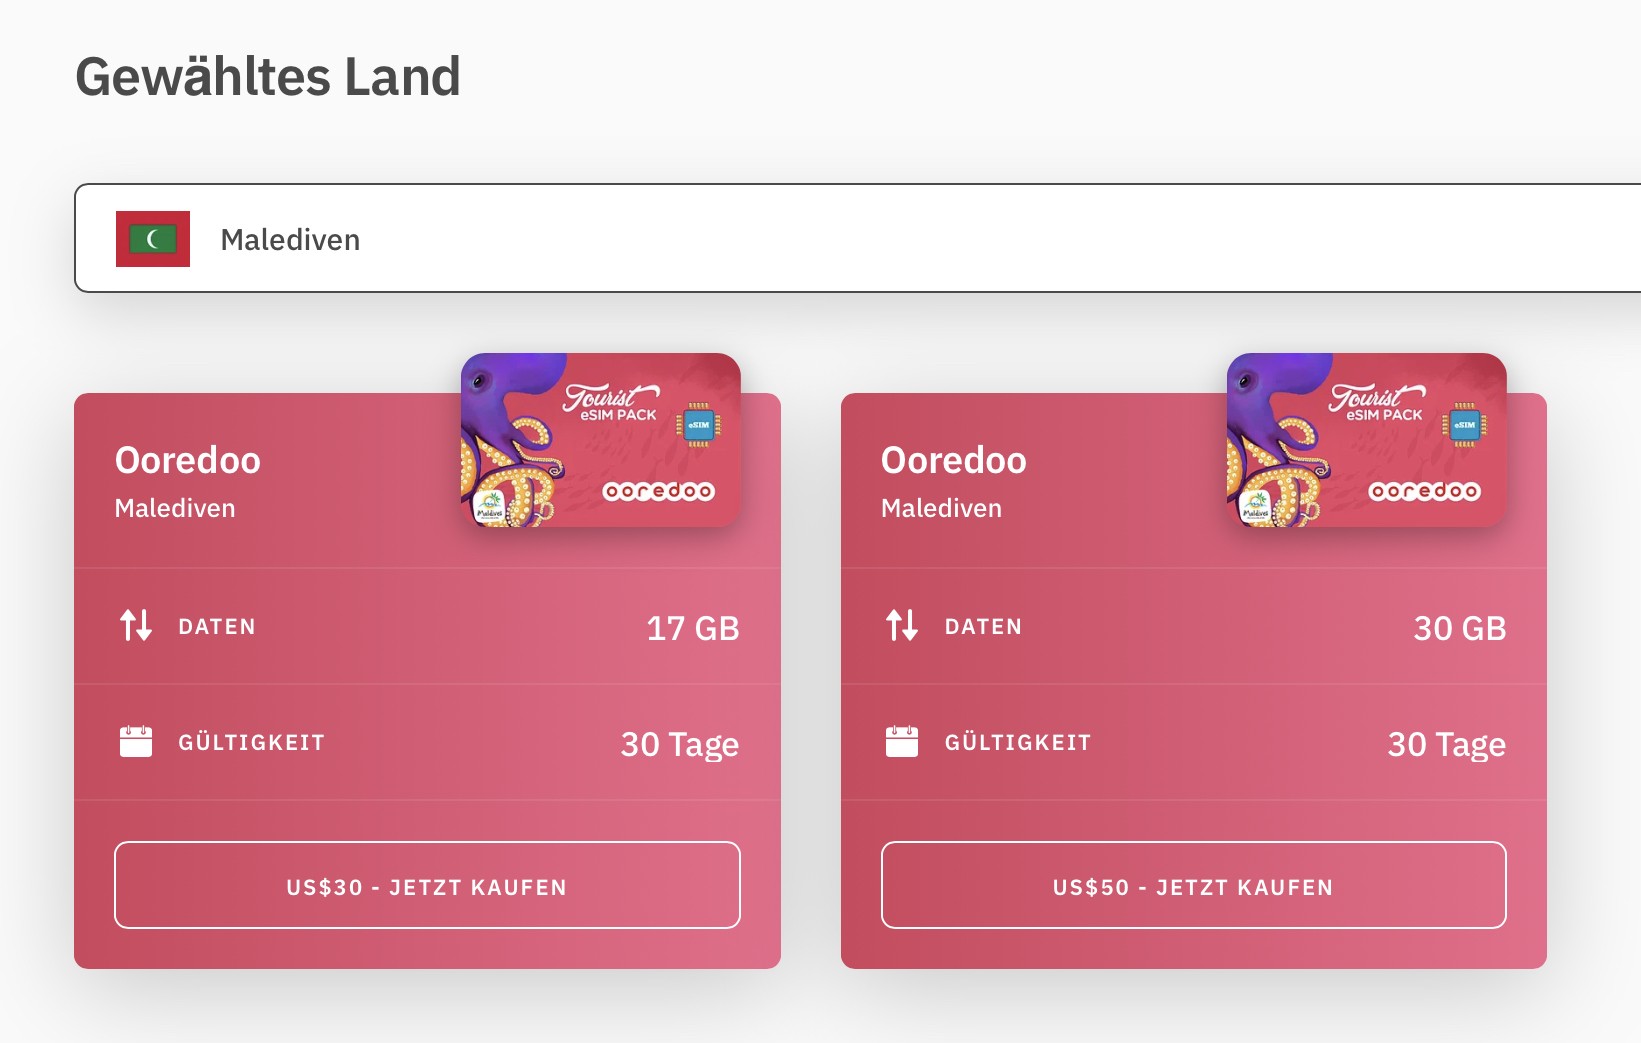Screen dimensions: 1641x1043
Task: Click the 17 GB data amount
Action: pyautogui.click(x=692, y=628)
